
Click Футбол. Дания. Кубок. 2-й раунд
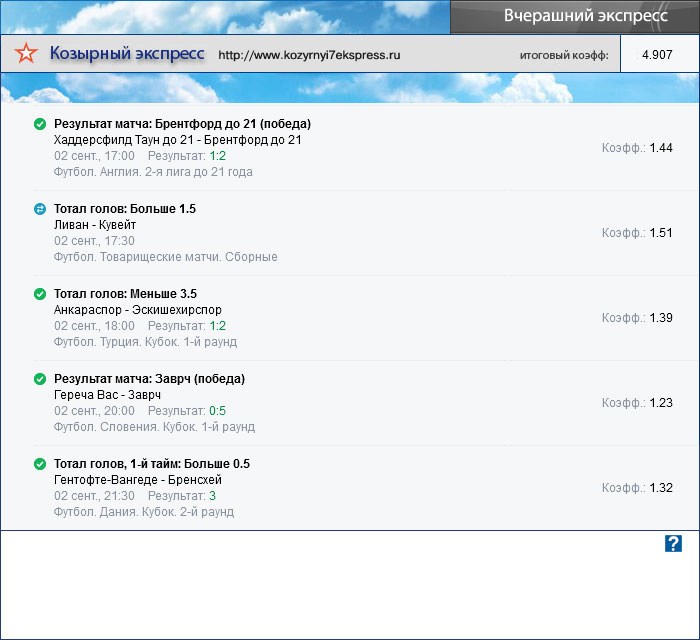point(144,512)
